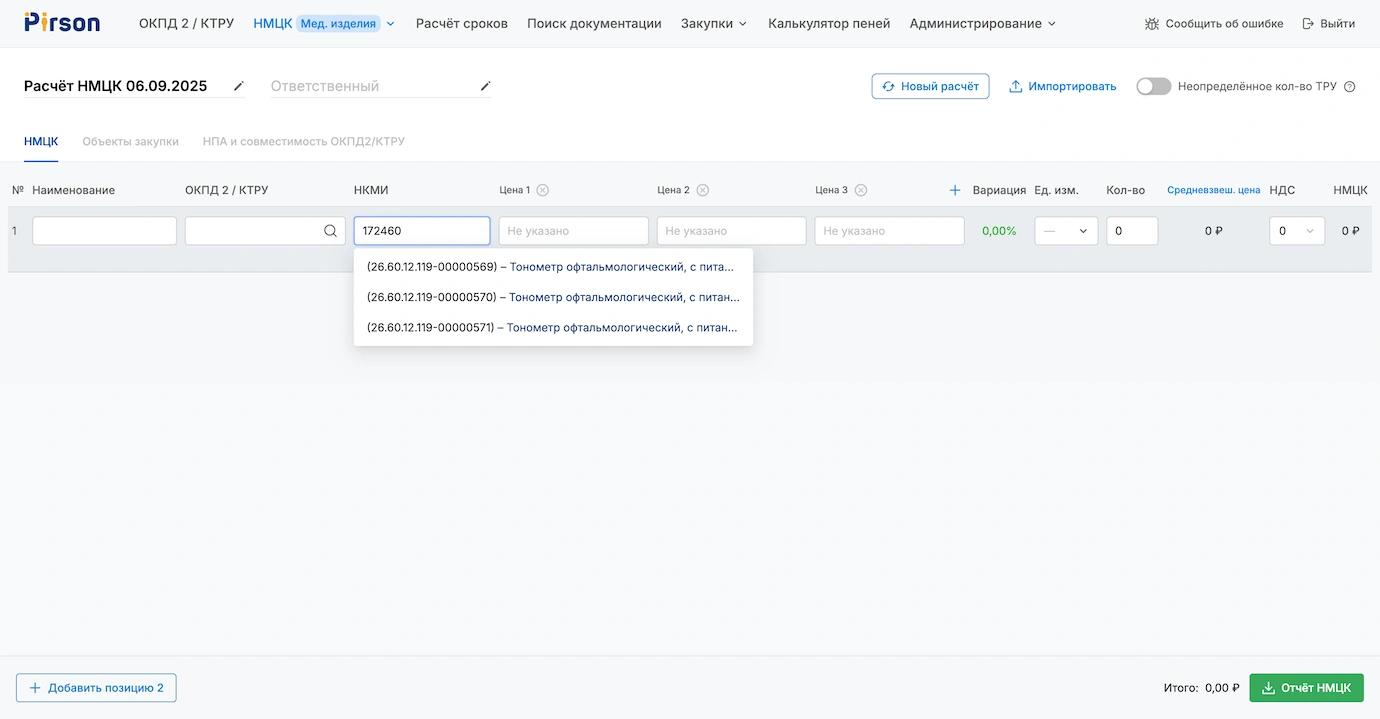Viewport: 1380px width, 719px height.
Task: Switch to Объекты закупки tab
Action: [130, 141]
